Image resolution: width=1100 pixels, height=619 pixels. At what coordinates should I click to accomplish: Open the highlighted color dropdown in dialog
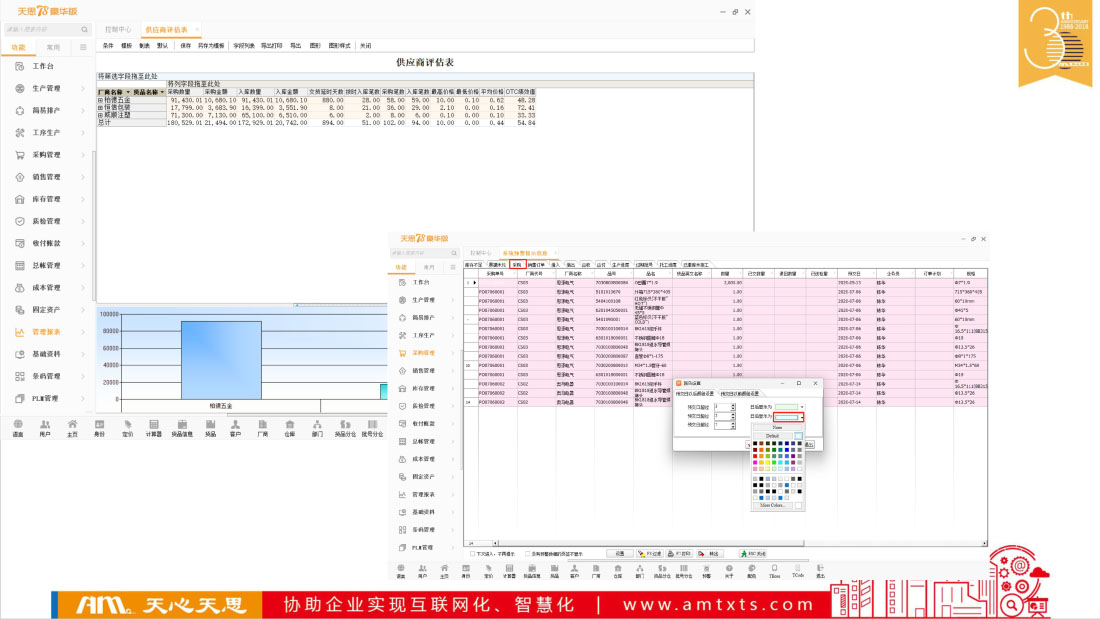point(800,417)
